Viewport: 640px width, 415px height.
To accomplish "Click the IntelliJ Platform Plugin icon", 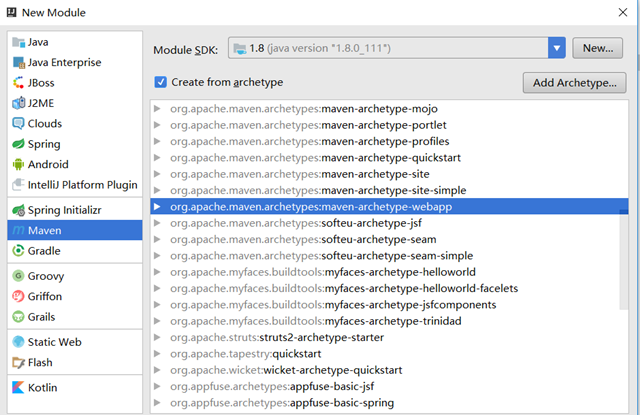I will 18,185.
